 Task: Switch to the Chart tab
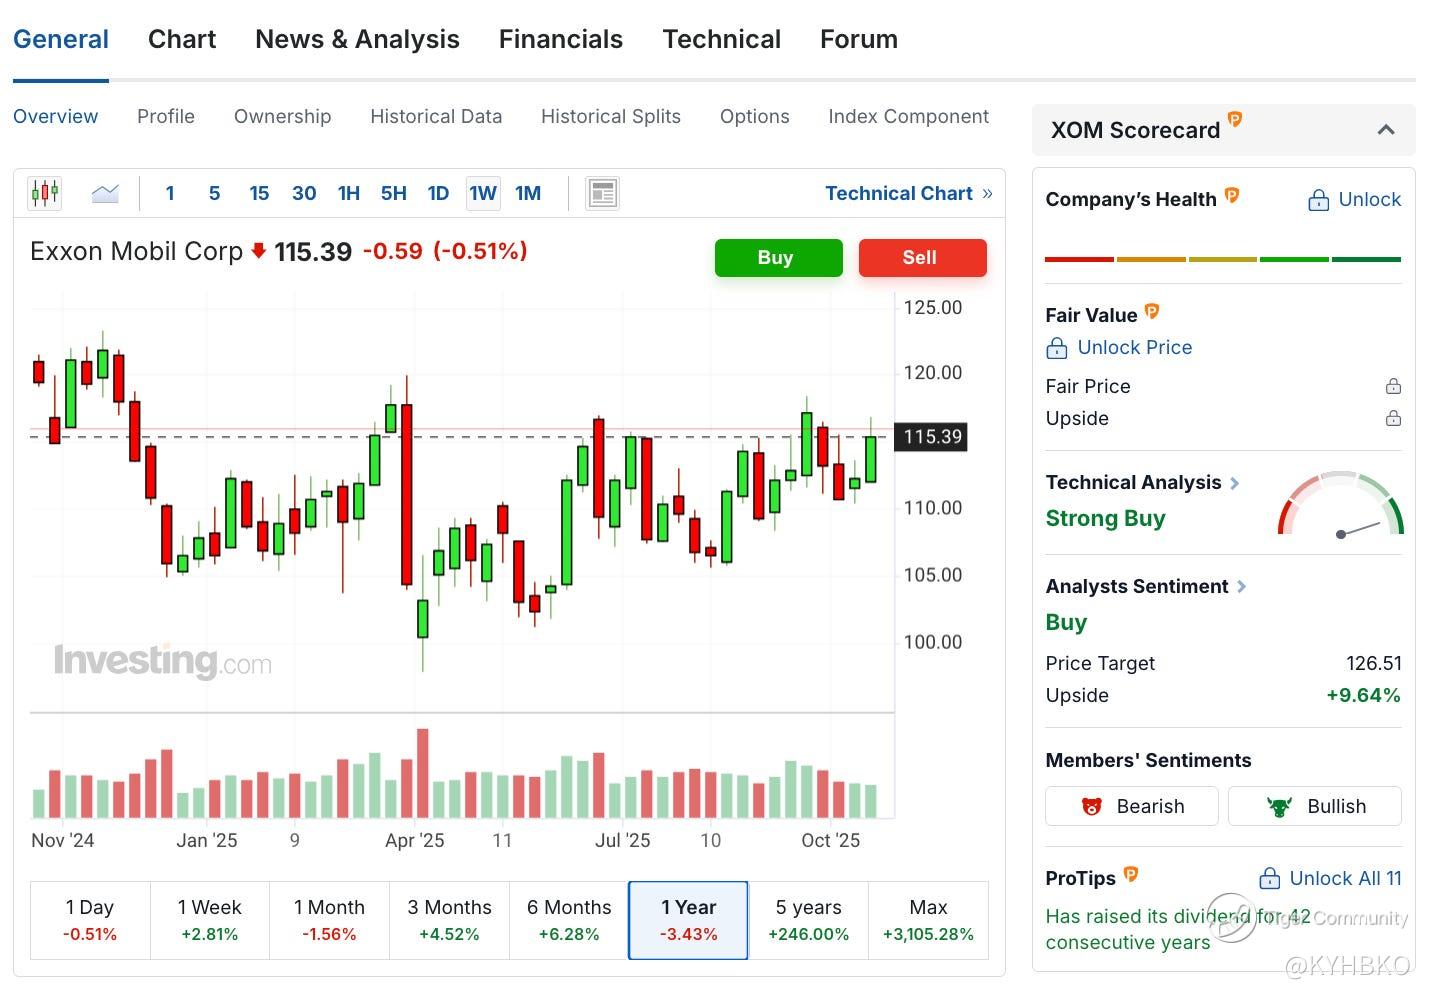pyautogui.click(x=182, y=39)
